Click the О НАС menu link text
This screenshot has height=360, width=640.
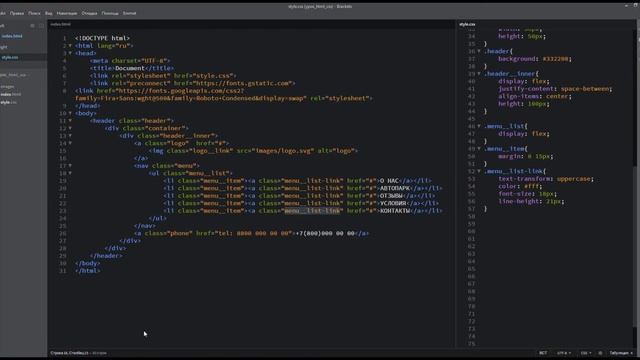click(x=389, y=180)
